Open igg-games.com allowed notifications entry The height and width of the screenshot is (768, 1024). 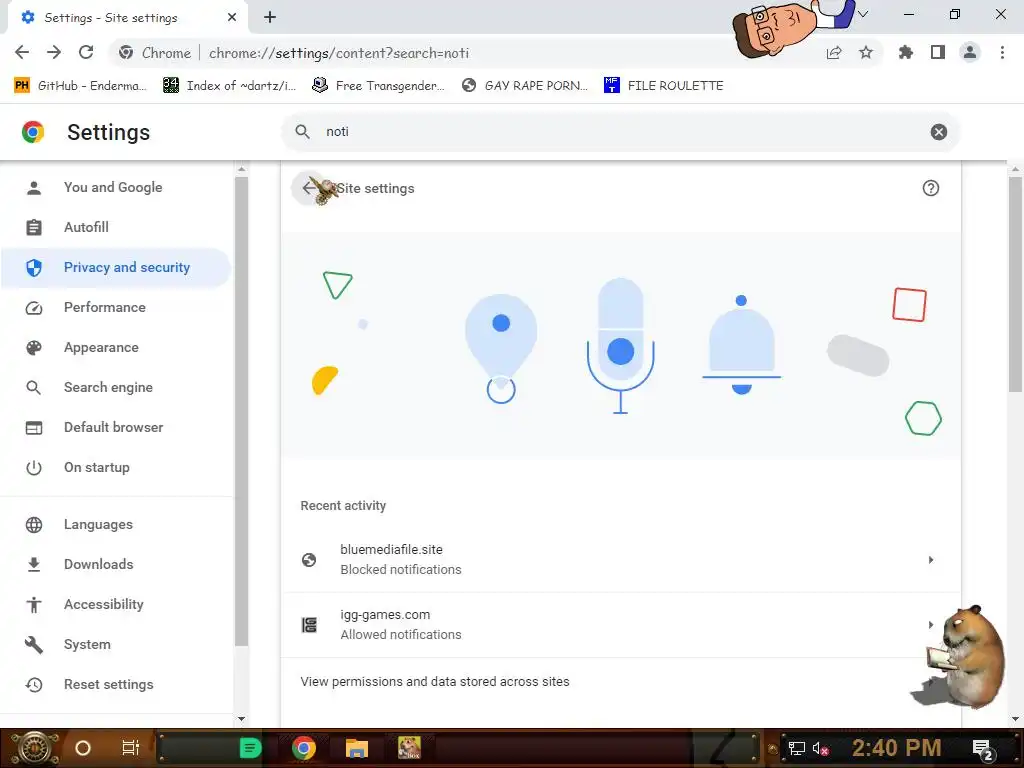click(x=620, y=625)
